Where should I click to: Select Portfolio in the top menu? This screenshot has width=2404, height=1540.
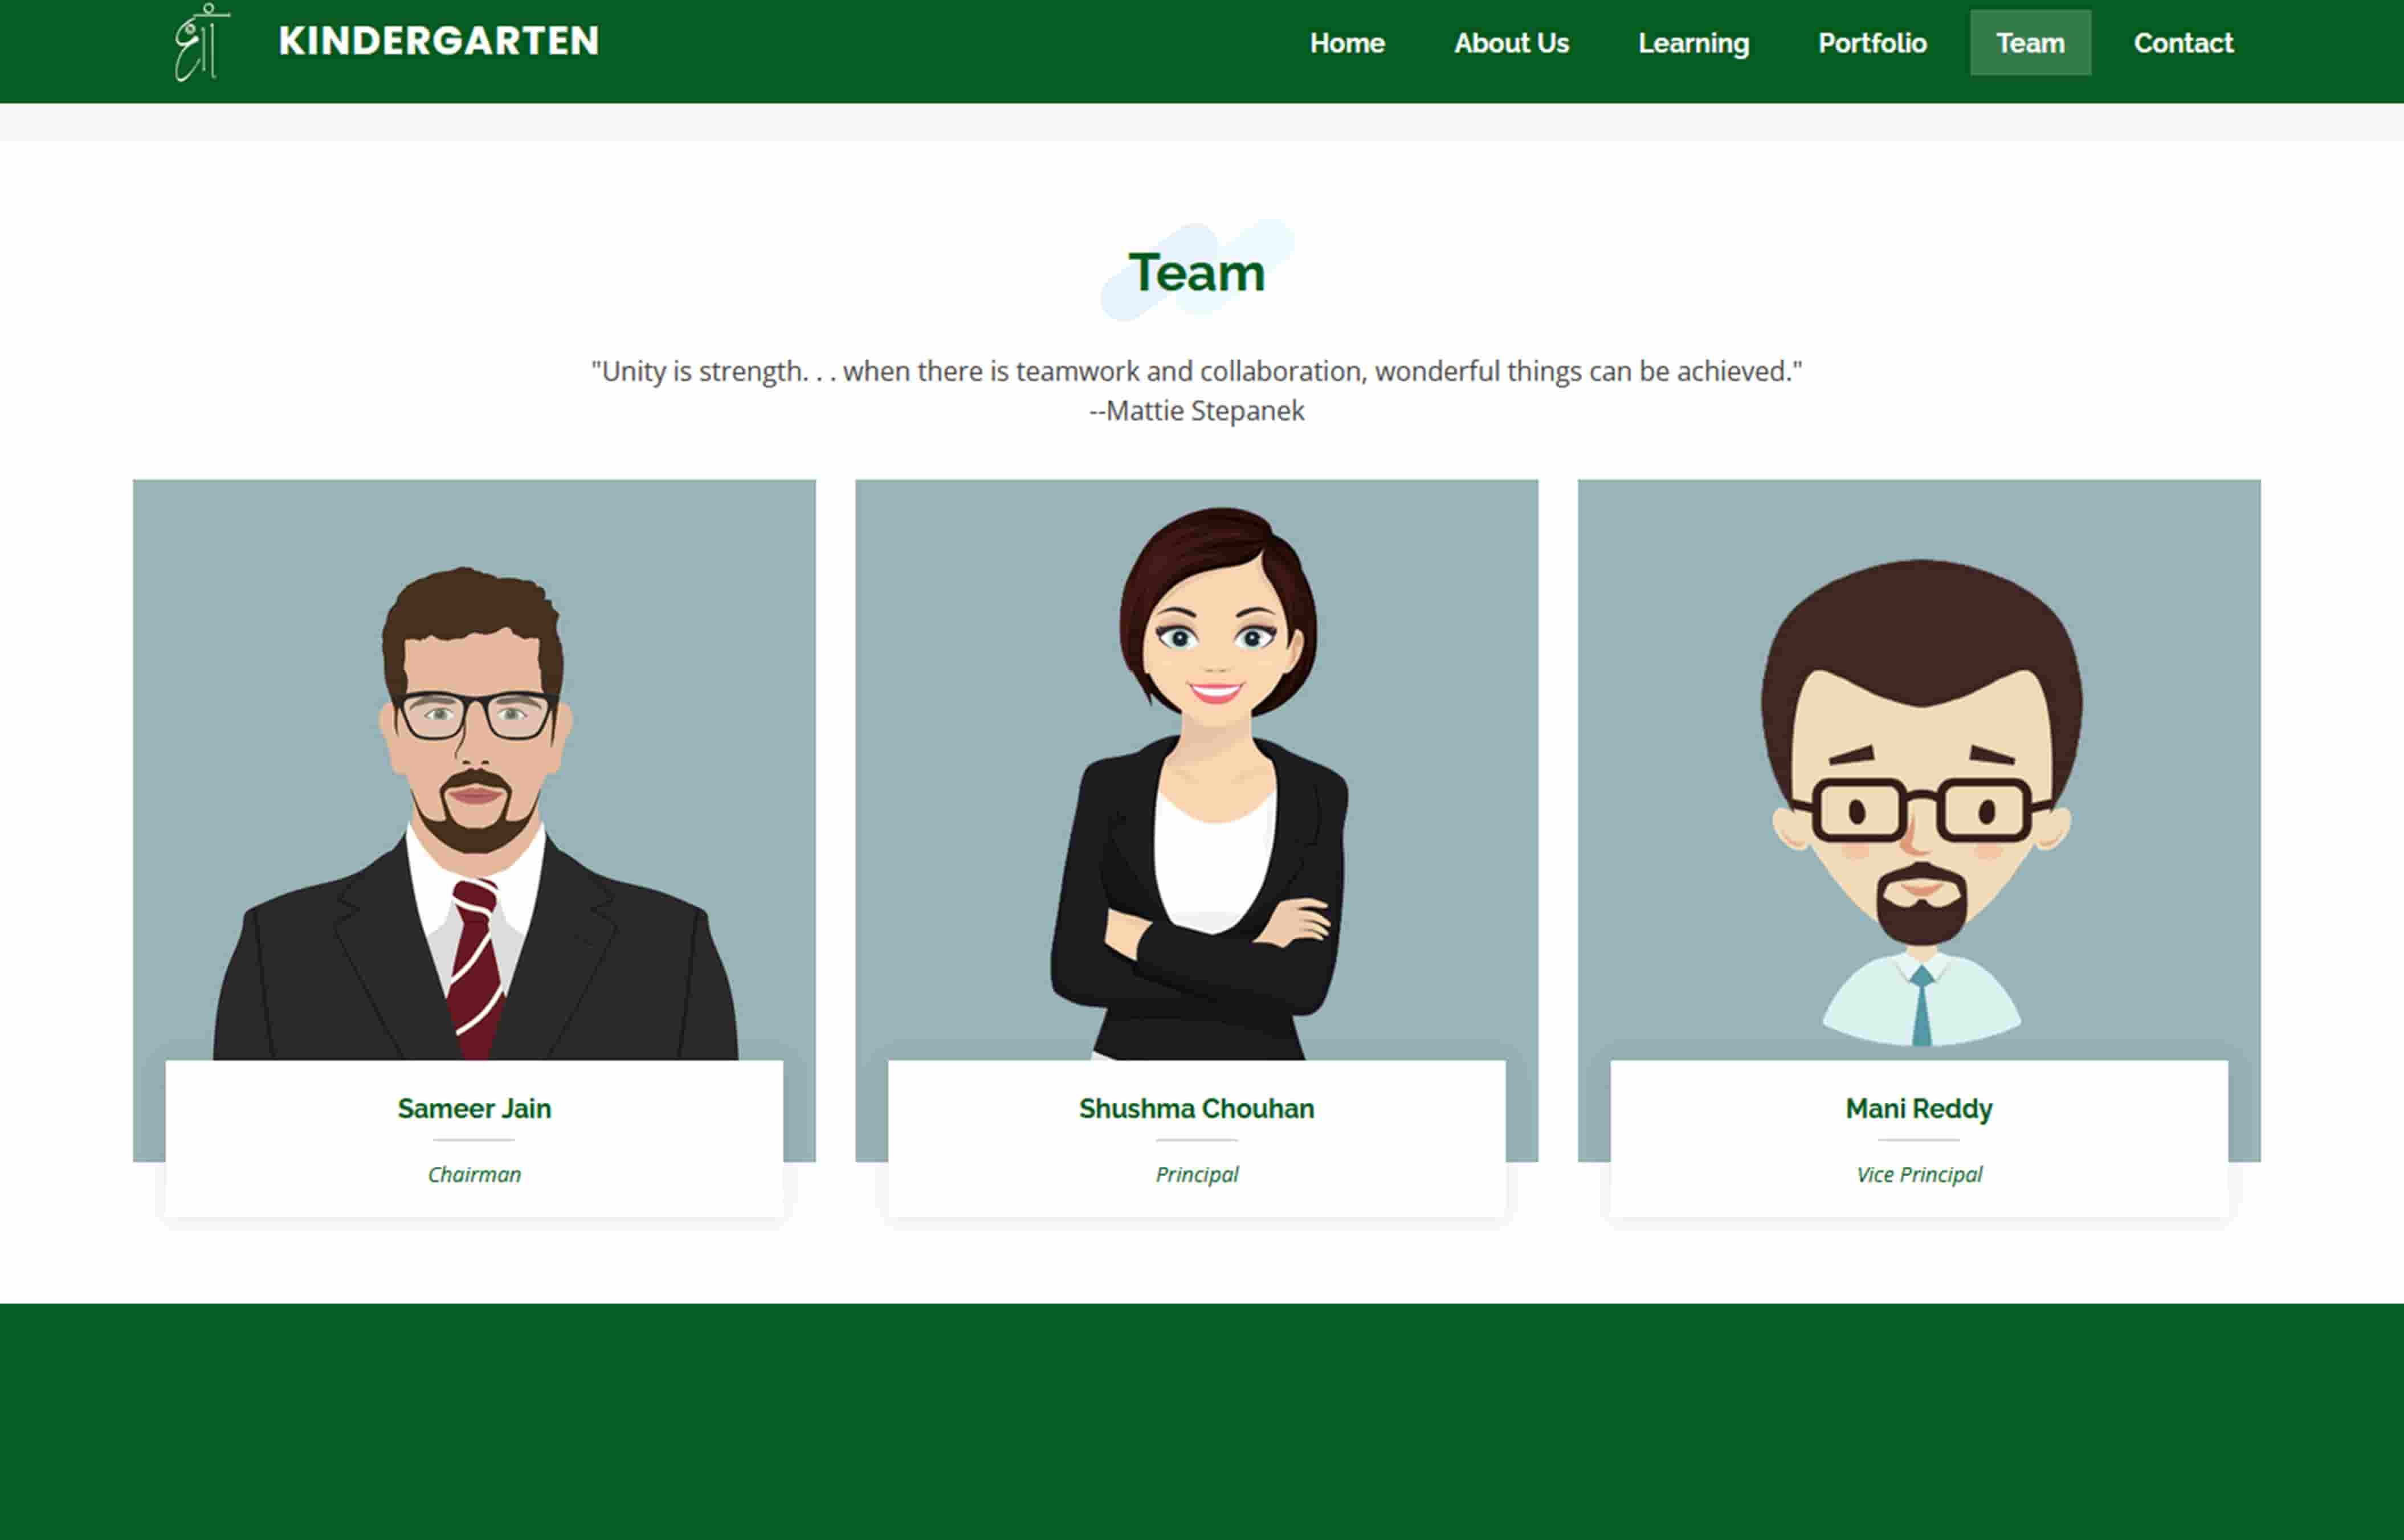[x=1872, y=43]
